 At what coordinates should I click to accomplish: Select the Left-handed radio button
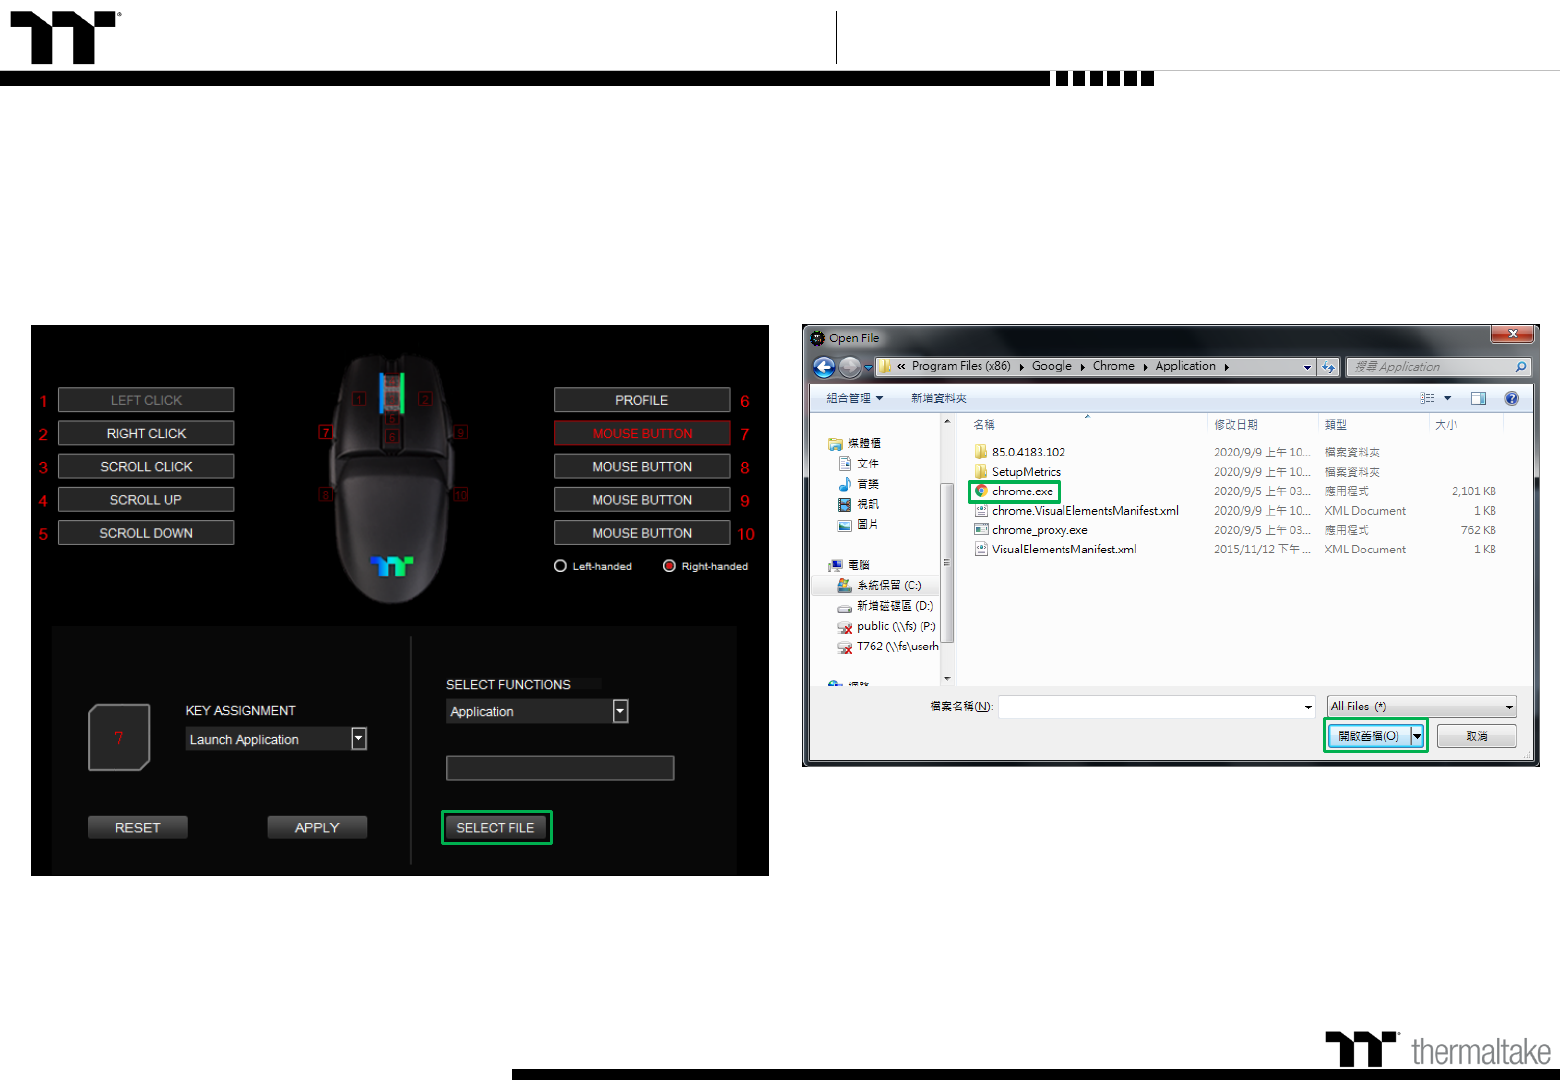[x=561, y=566]
